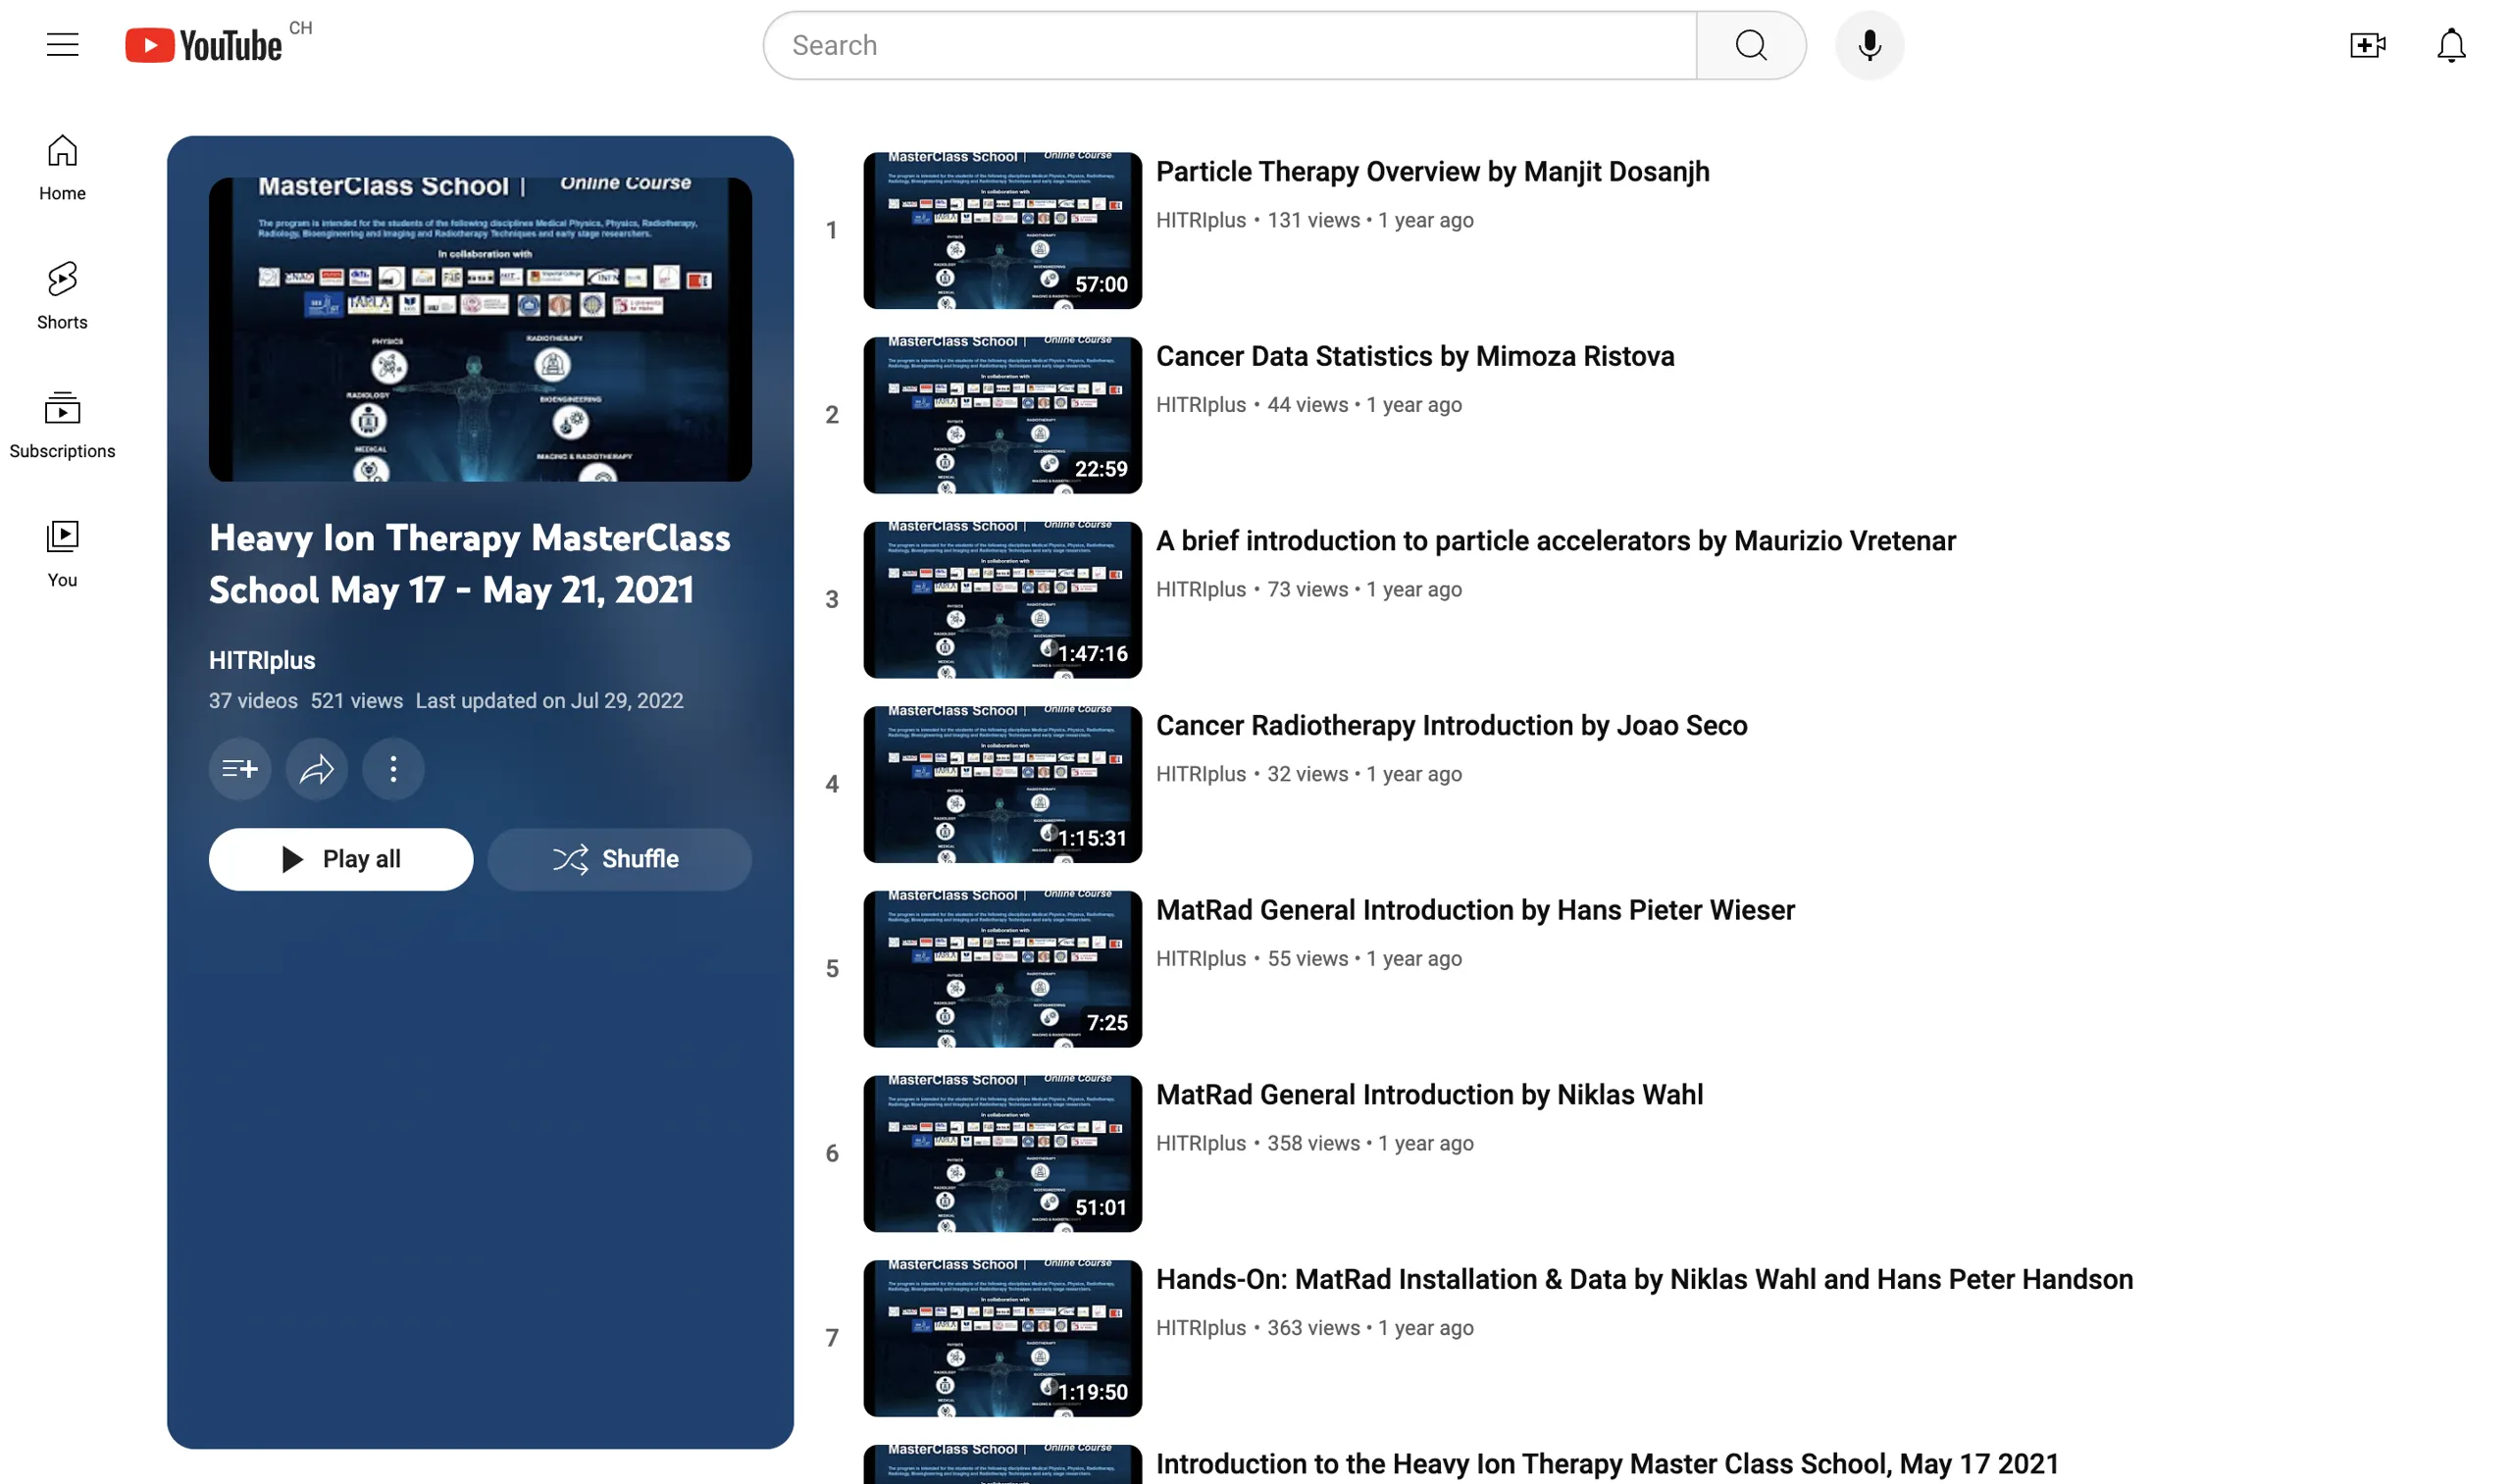Shuffle the playlist
Screen dimensions: 2511x1484
(x=619, y=859)
